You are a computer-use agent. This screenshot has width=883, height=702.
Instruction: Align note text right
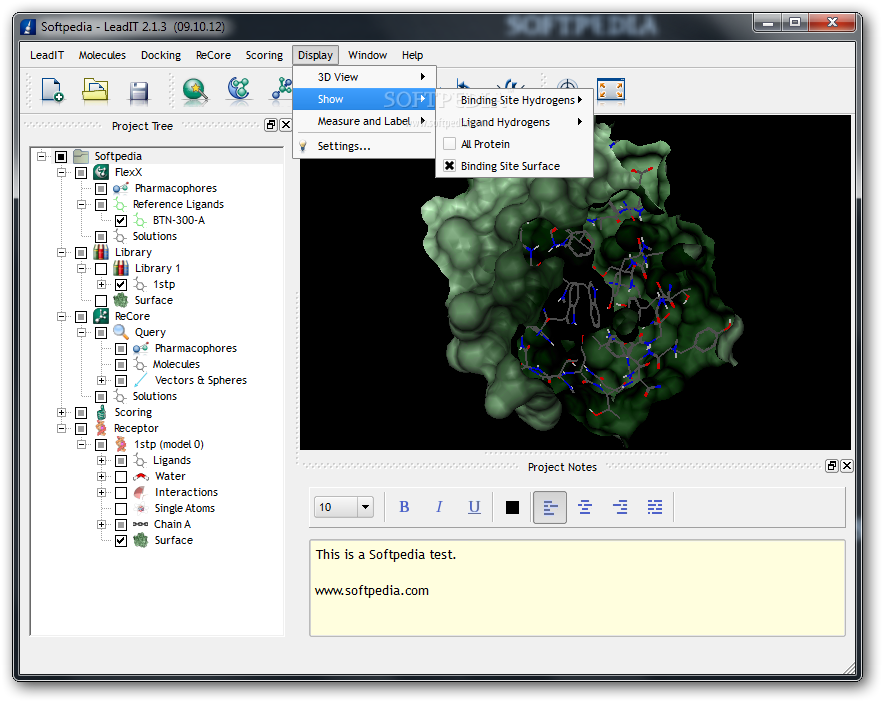click(x=620, y=507)
